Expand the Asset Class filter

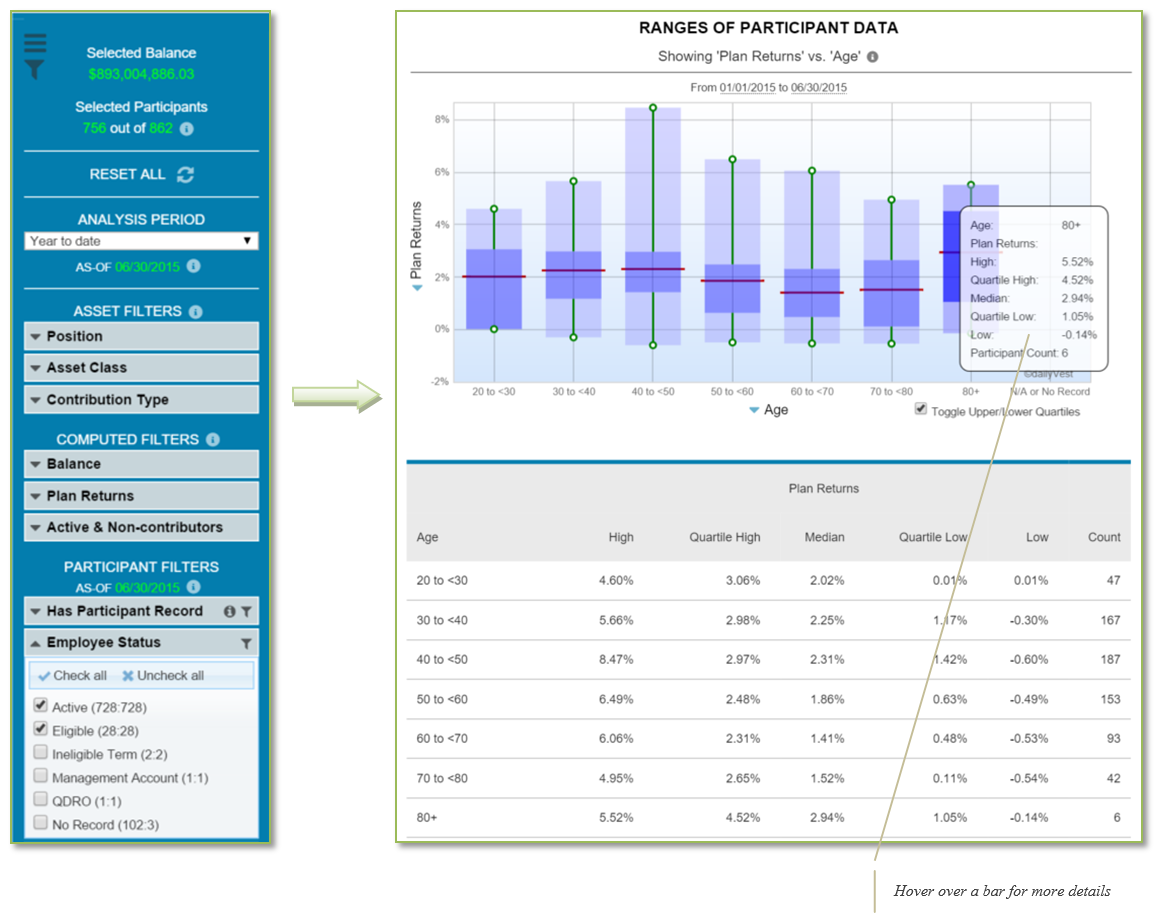[141, 368]
